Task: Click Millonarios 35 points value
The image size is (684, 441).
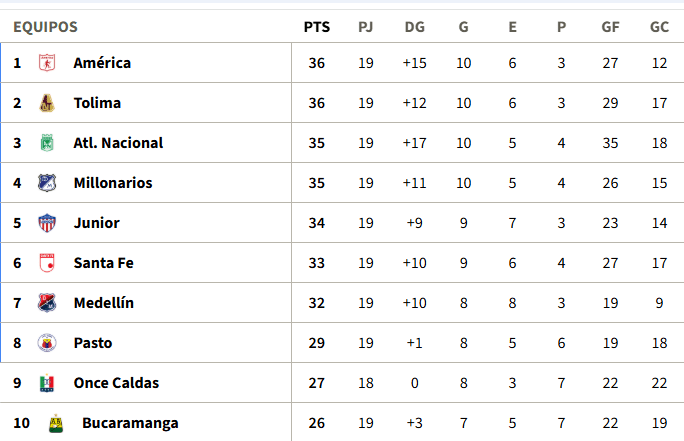Action: (317, 183)
